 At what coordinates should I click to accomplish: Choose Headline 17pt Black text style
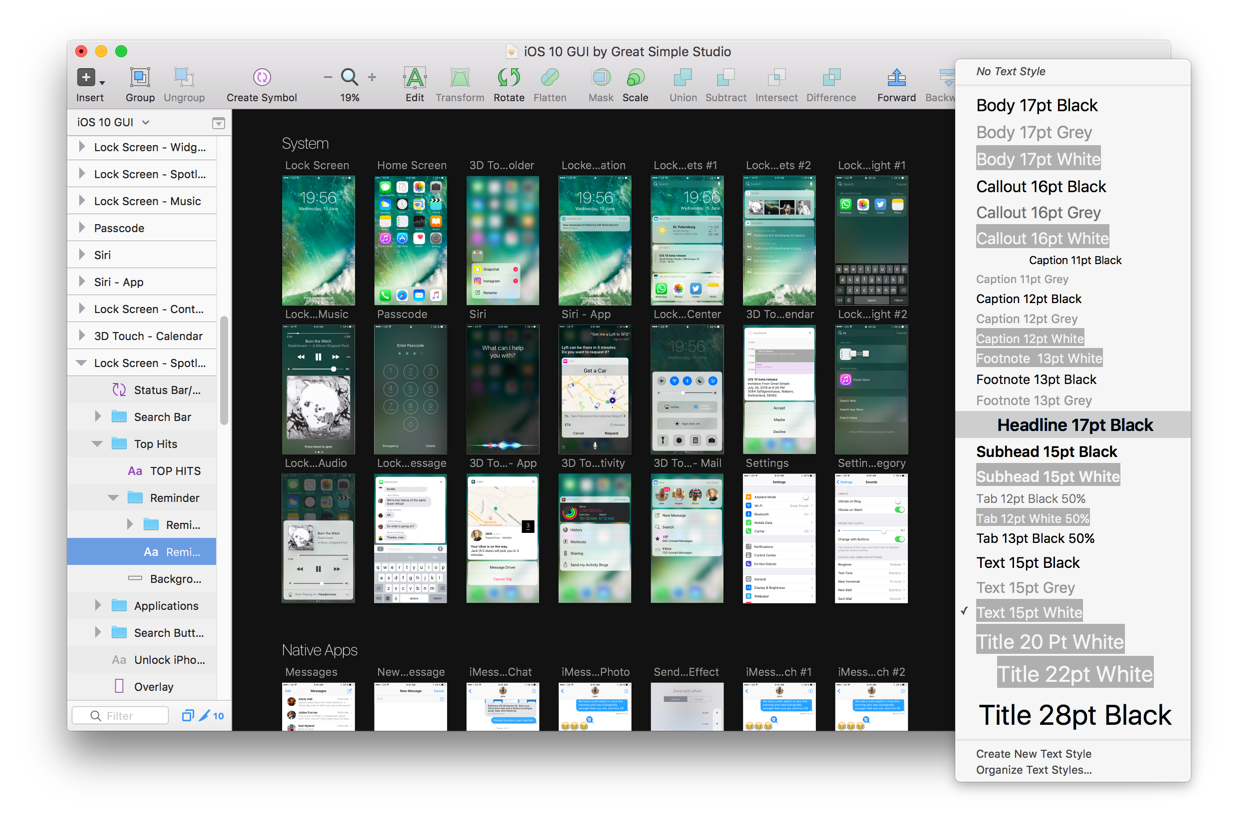click(x=1074, y=425)
